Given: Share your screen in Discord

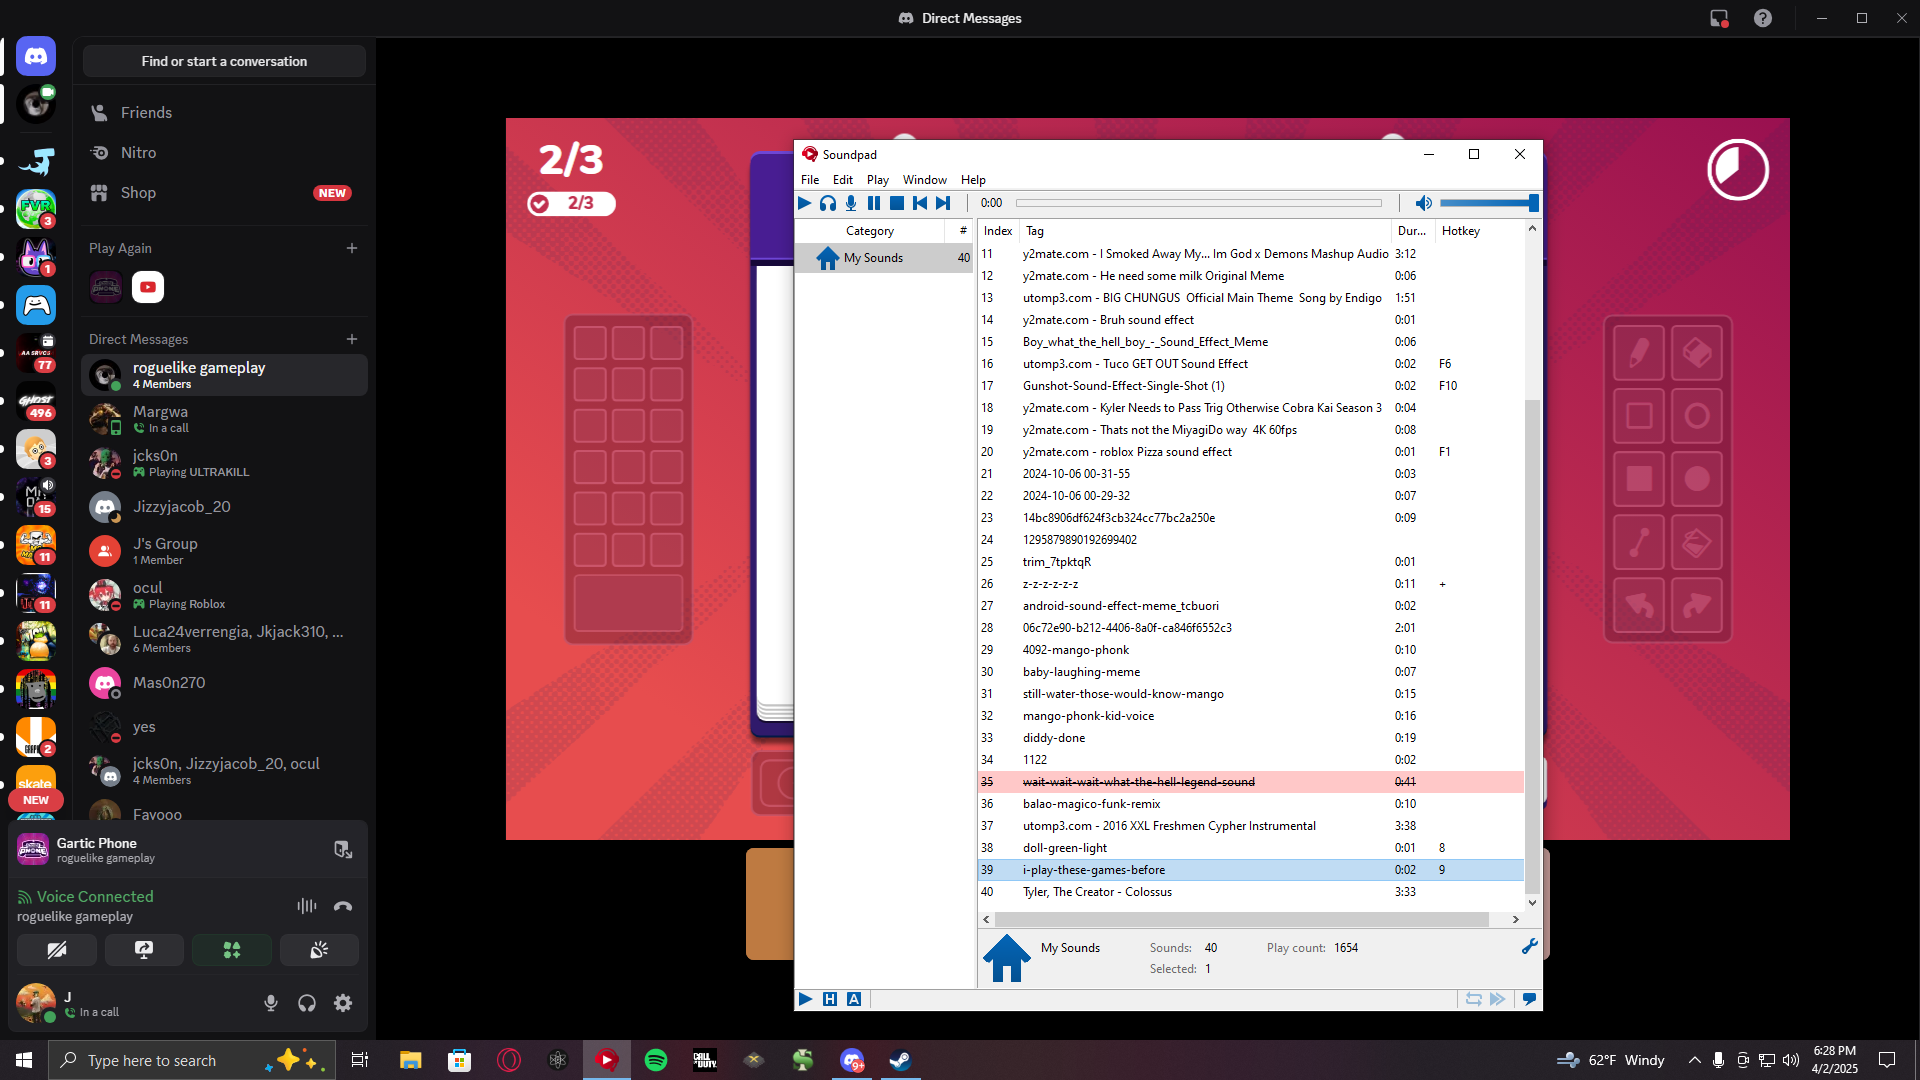Looking at the screenshot, I should [x=144, y=950].
